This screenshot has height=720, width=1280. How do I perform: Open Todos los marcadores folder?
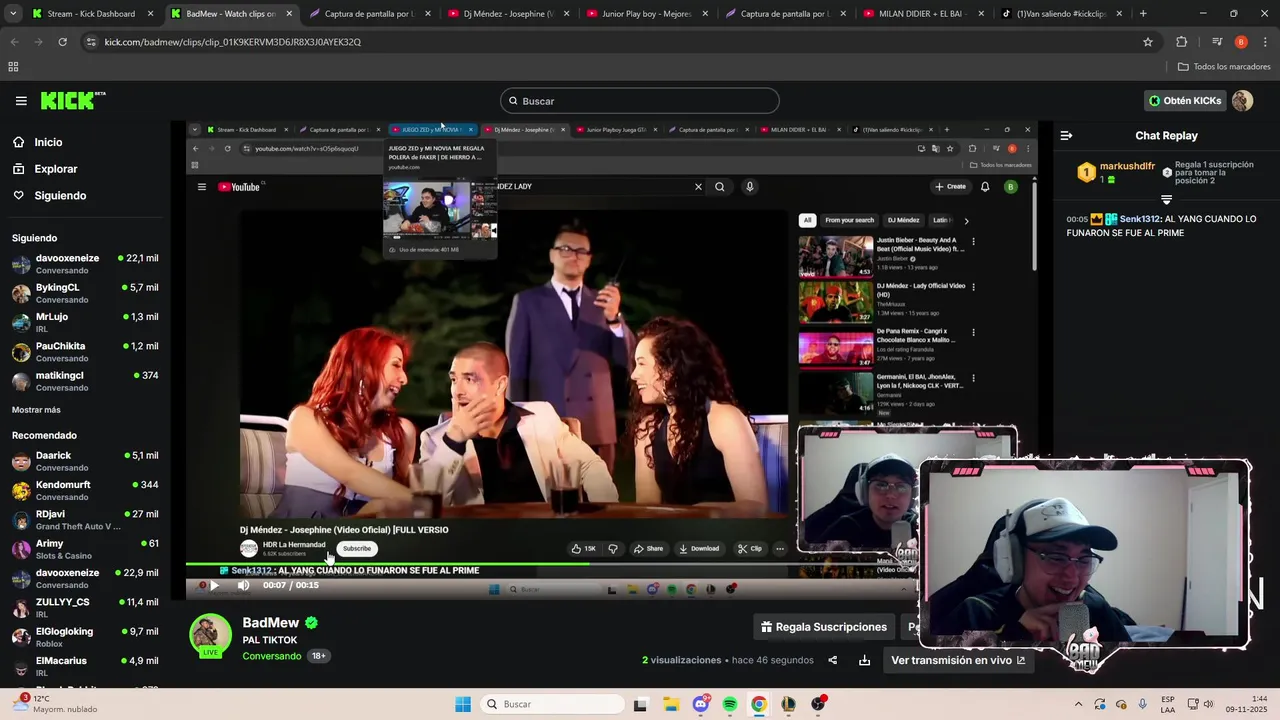[x=1224, y=67]
